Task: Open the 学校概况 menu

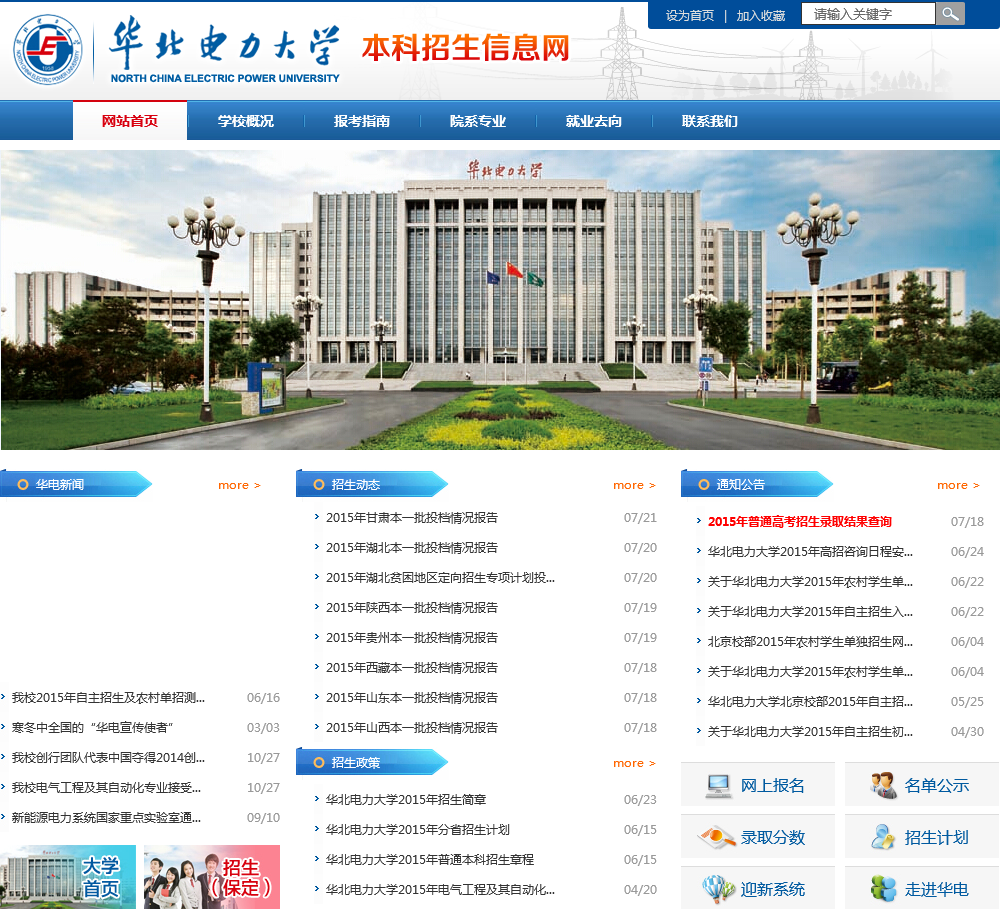Action: point(246,121)
